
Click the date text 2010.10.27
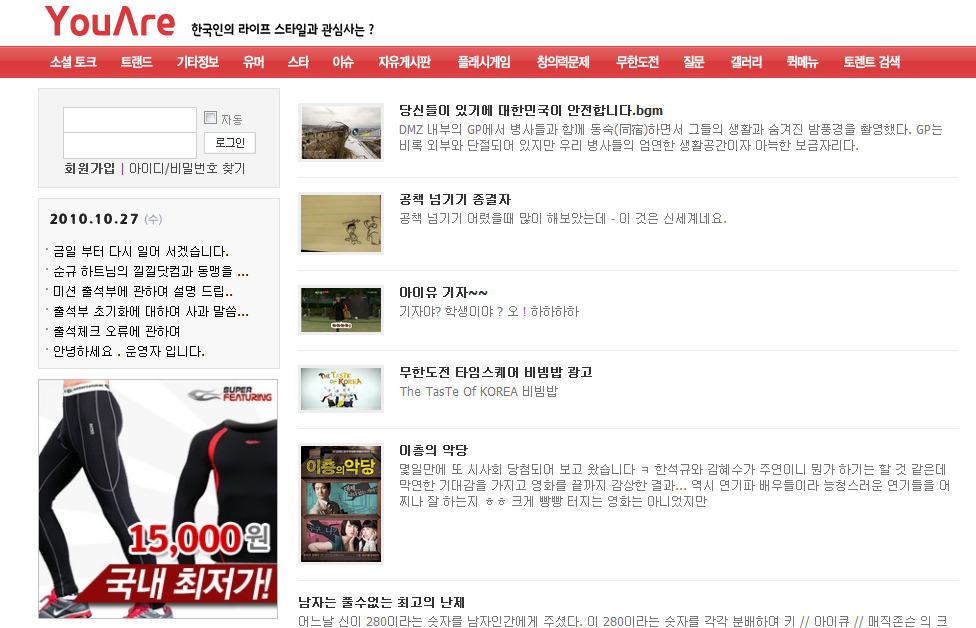coord(94,219)
